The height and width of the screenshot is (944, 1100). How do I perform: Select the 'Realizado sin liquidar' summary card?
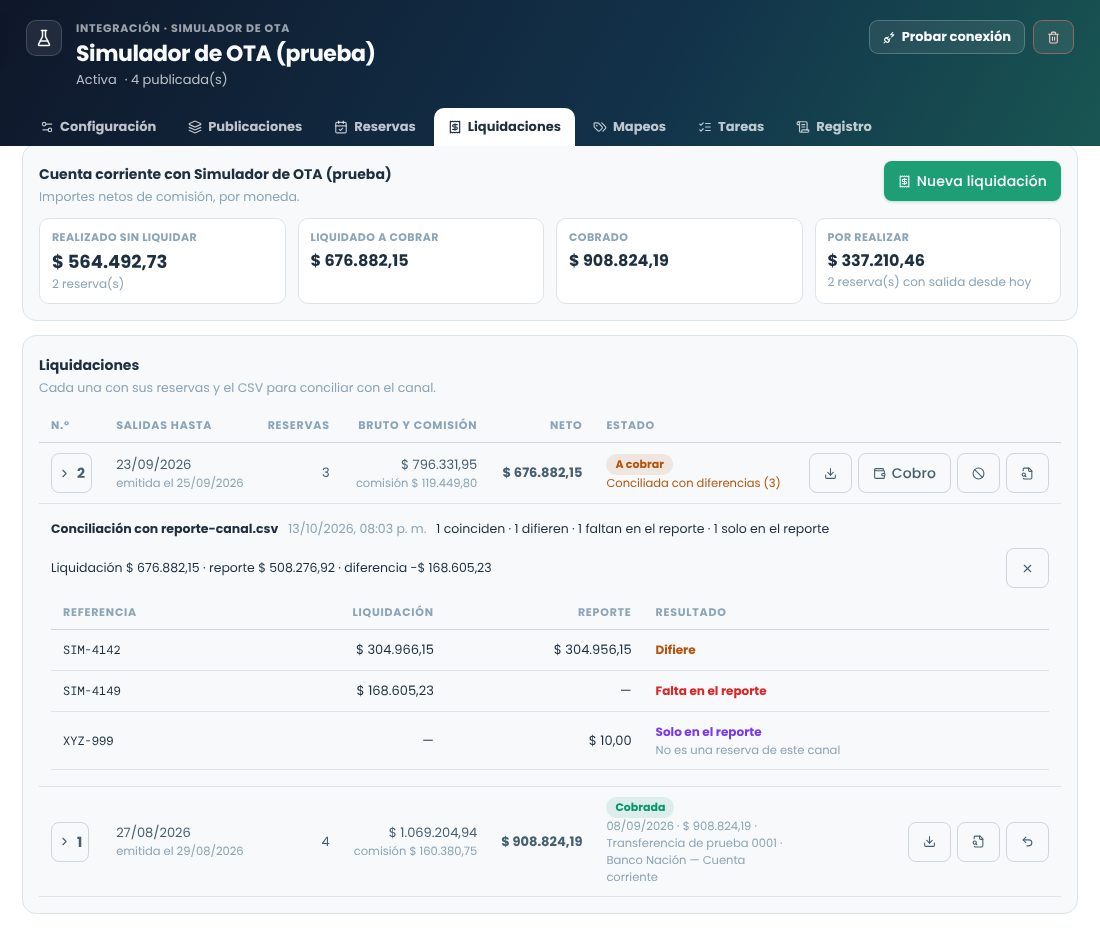[x=162, y=261]
